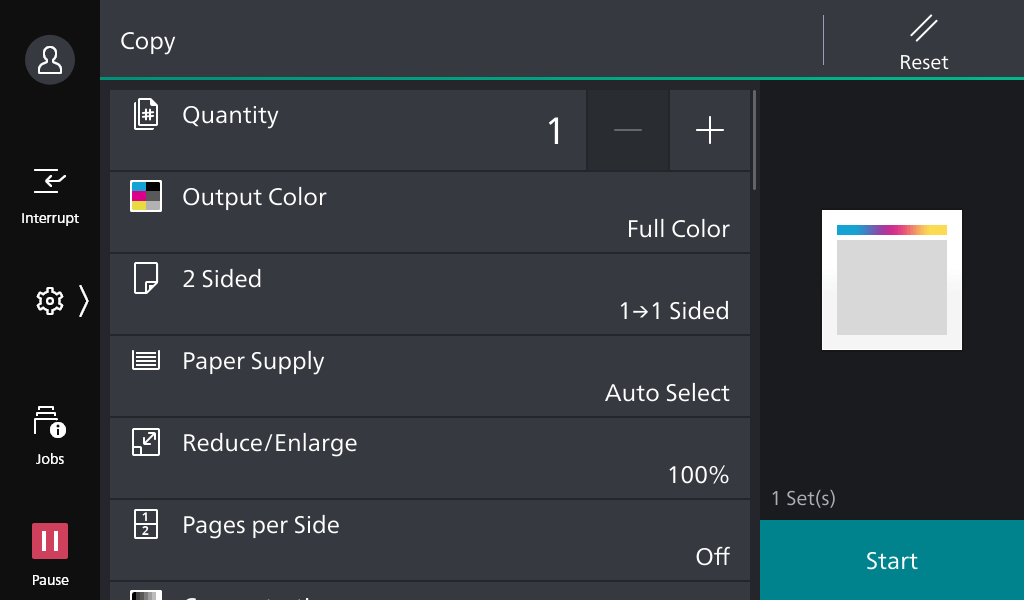Select the Copy header tab
1024x600 pixels.
(147, 41)
